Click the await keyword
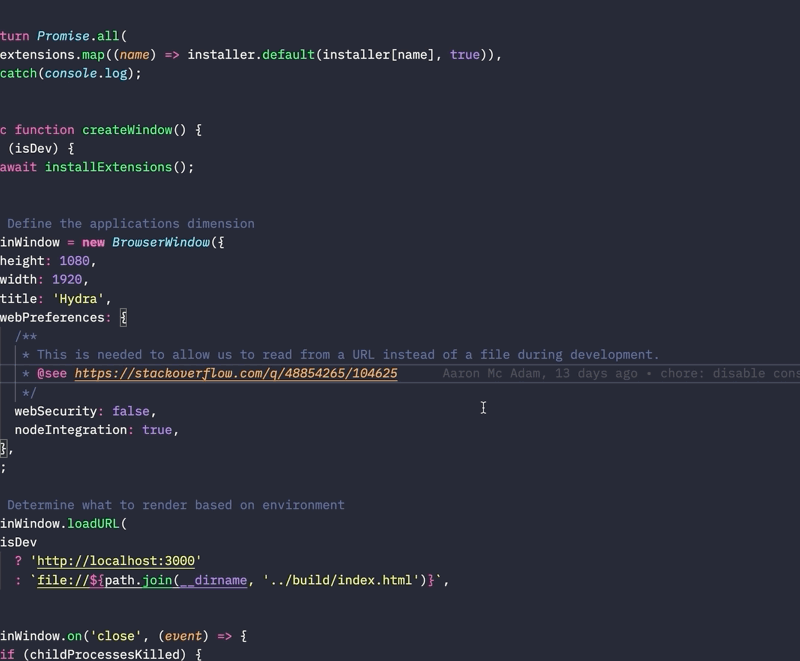 18,167
